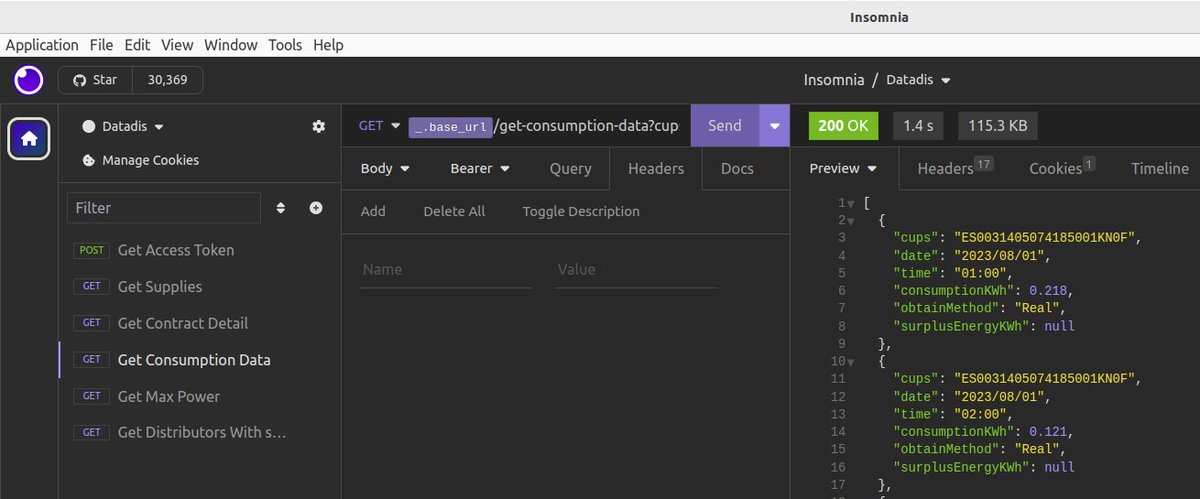1200x499 pixels.
Task: Click the 30,369 star count
Action: point(167,80)
